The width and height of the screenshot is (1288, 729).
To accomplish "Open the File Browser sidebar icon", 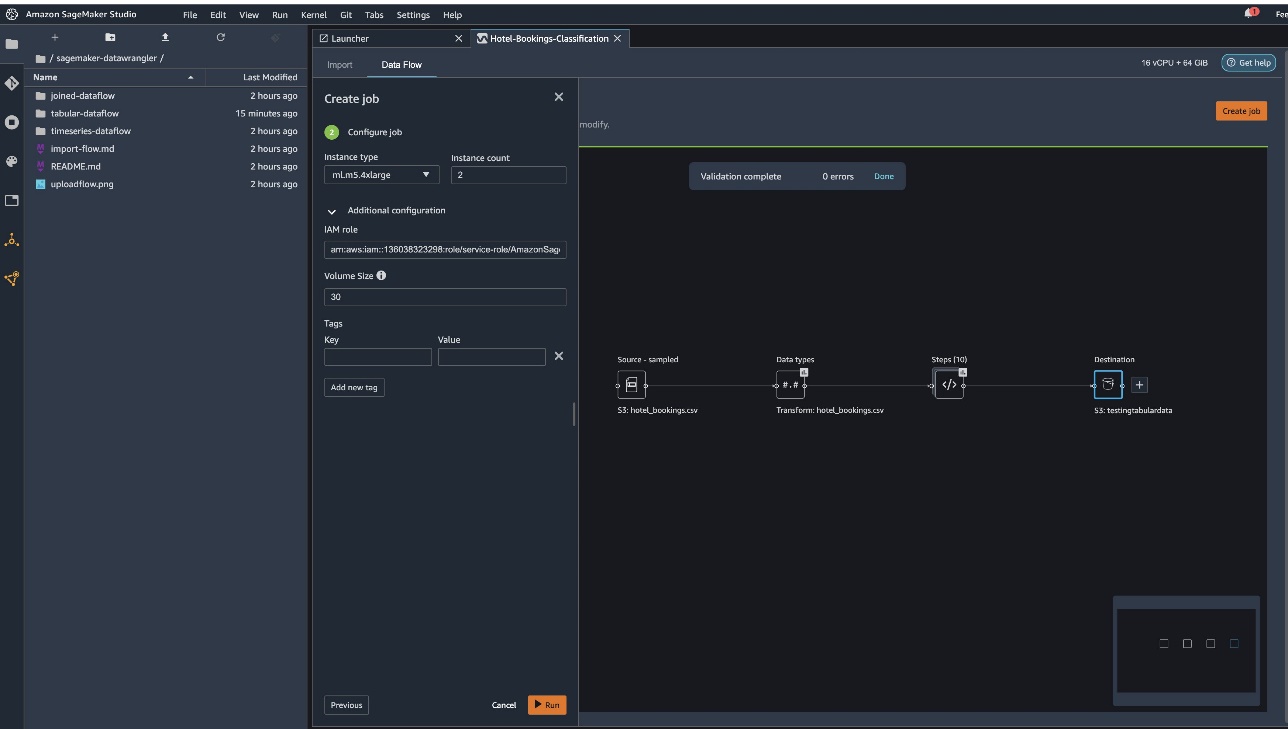I will [12, 44].
